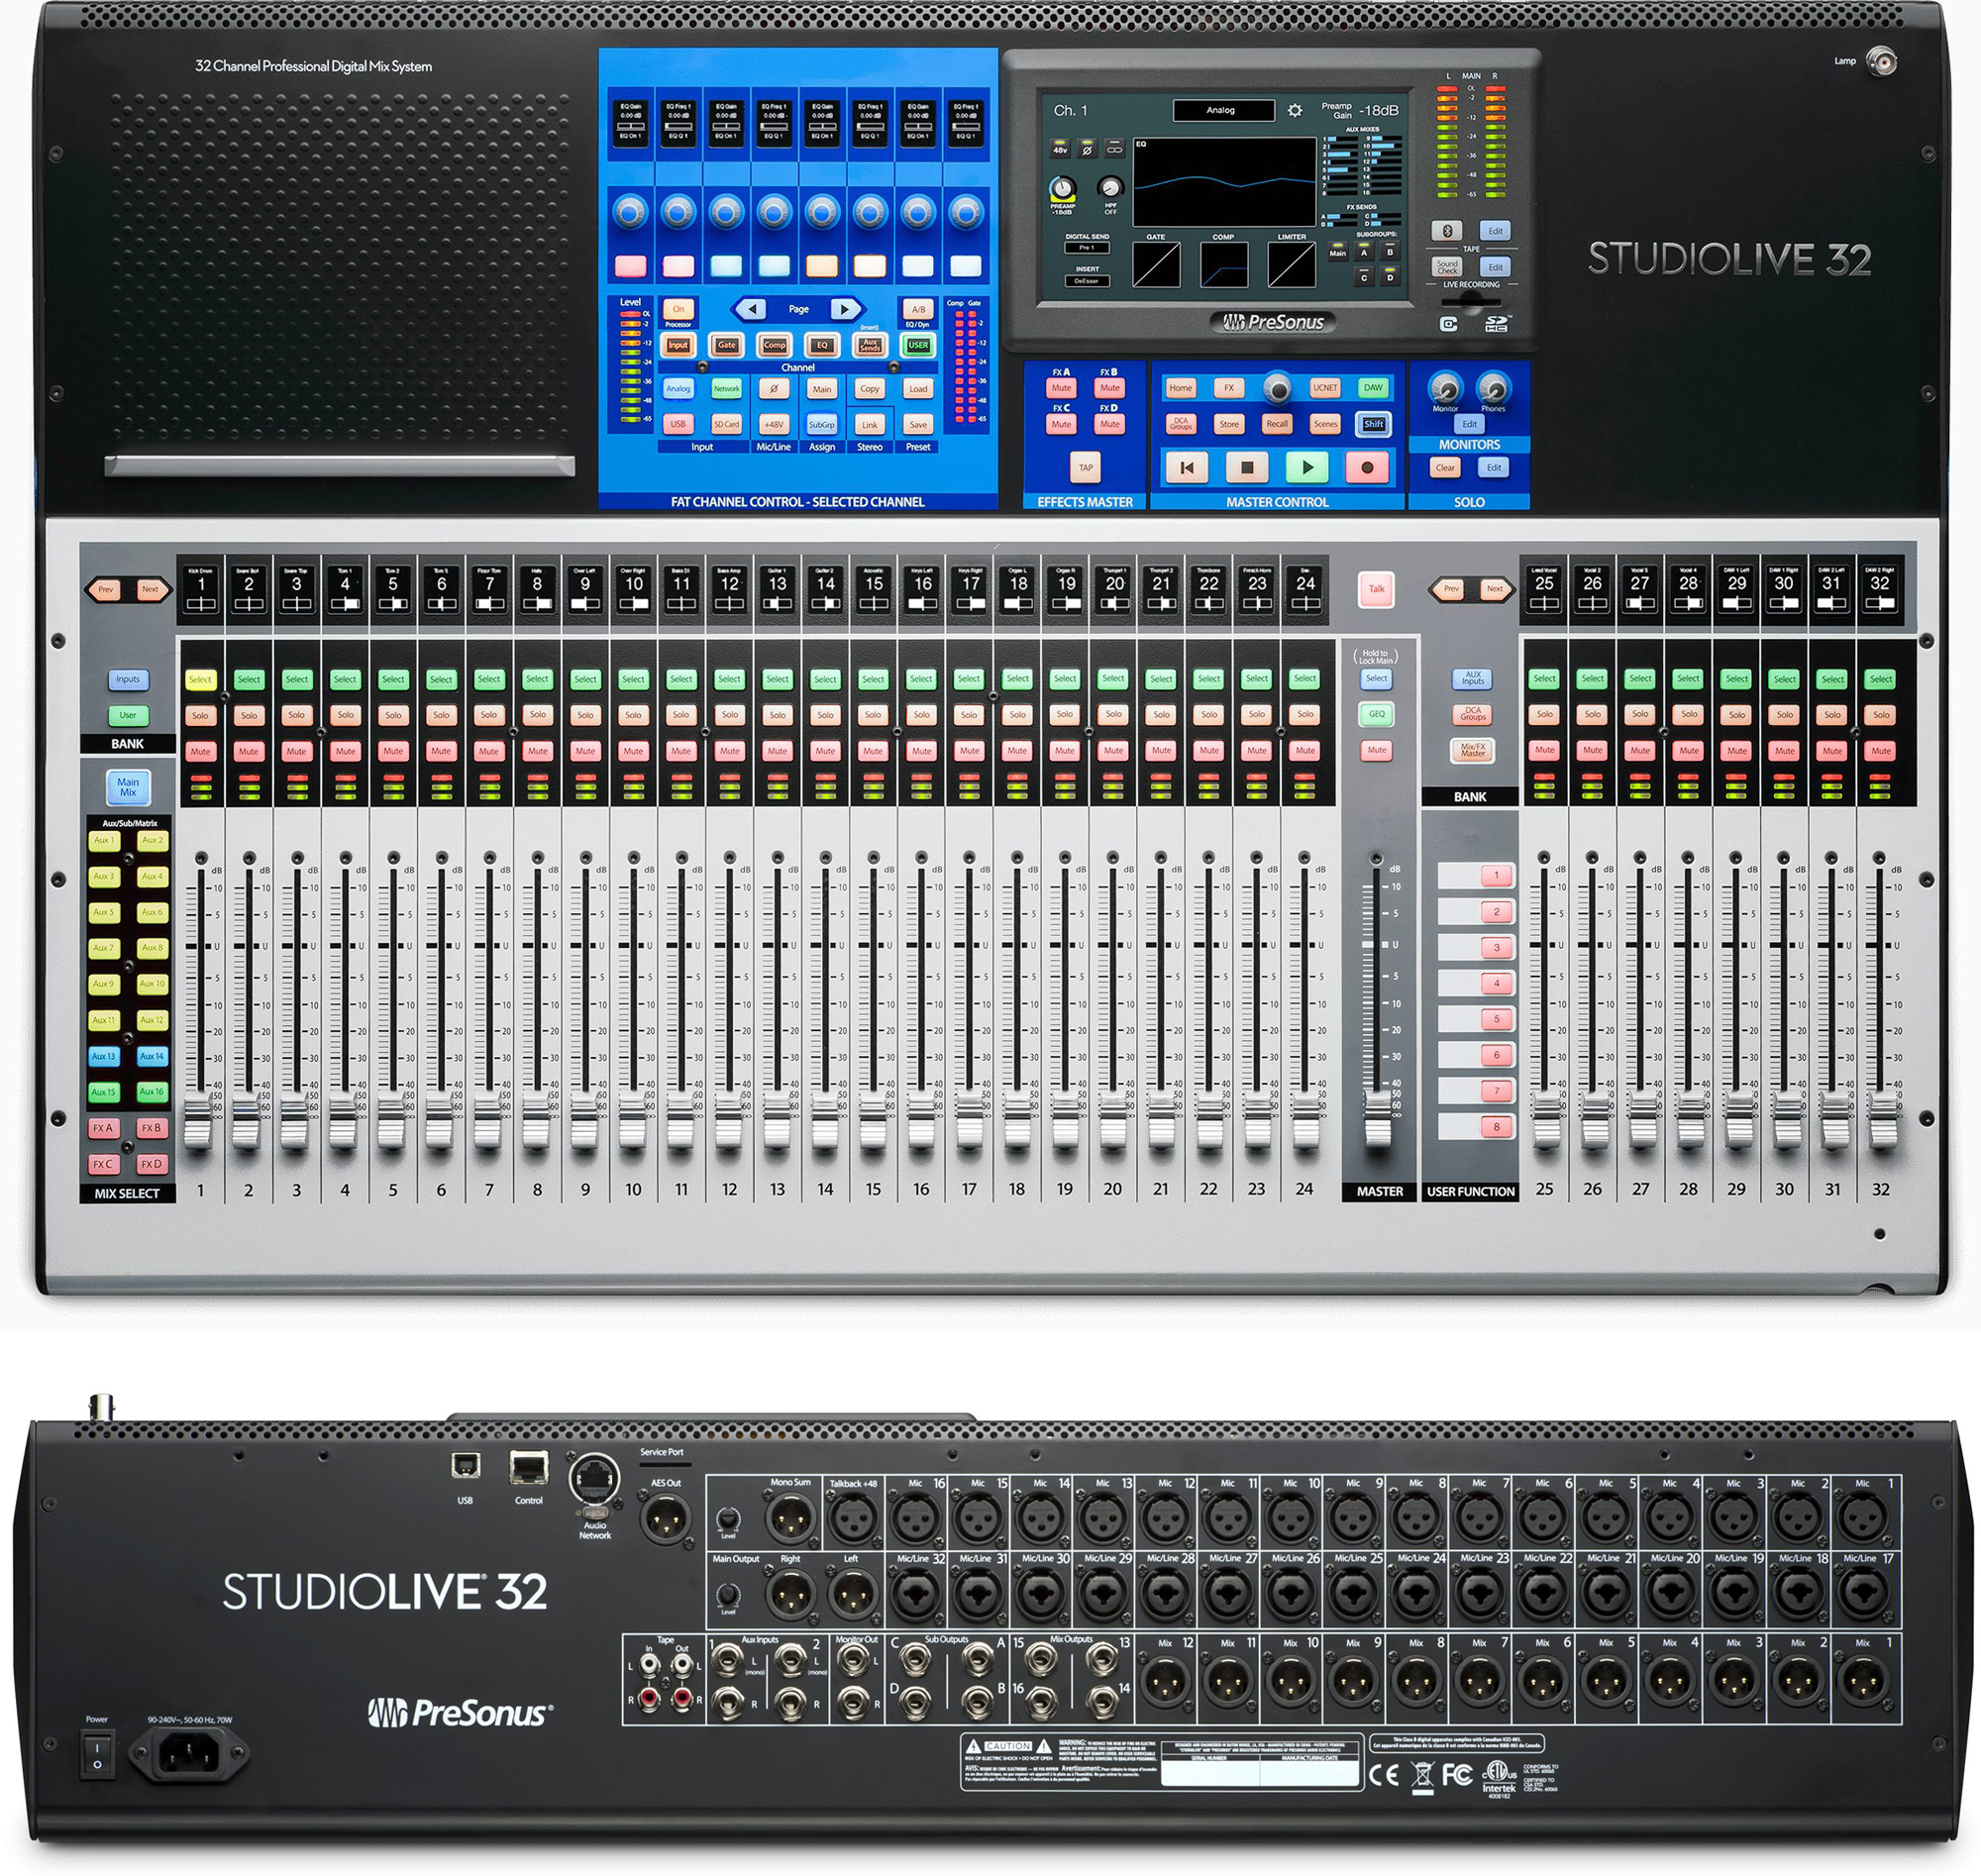Adjust the Preamp gain knob on touchscreen

pyautogui.click(x=1062, y=188)
